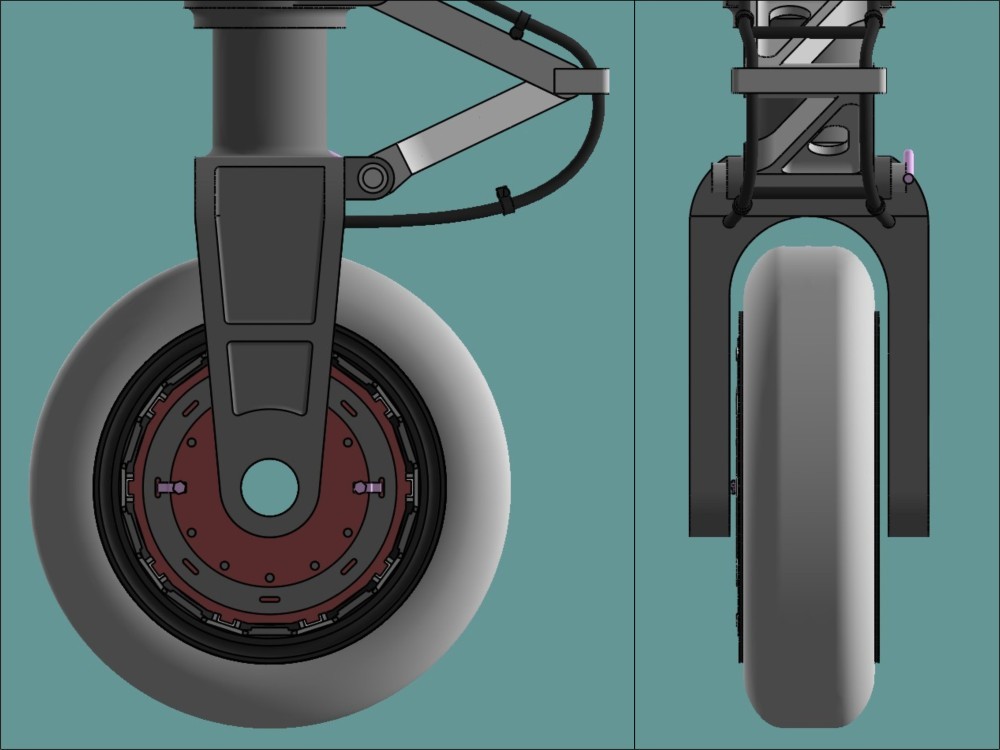Click the black hydraulic hose loop
This screenshot has height=750, width=1000.
(597, 120)
